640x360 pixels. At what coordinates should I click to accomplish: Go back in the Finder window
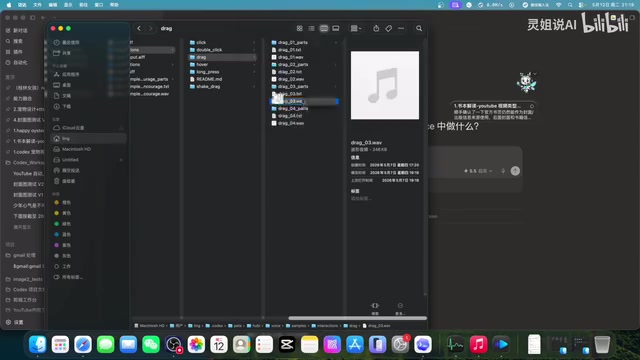coord(139,28)
